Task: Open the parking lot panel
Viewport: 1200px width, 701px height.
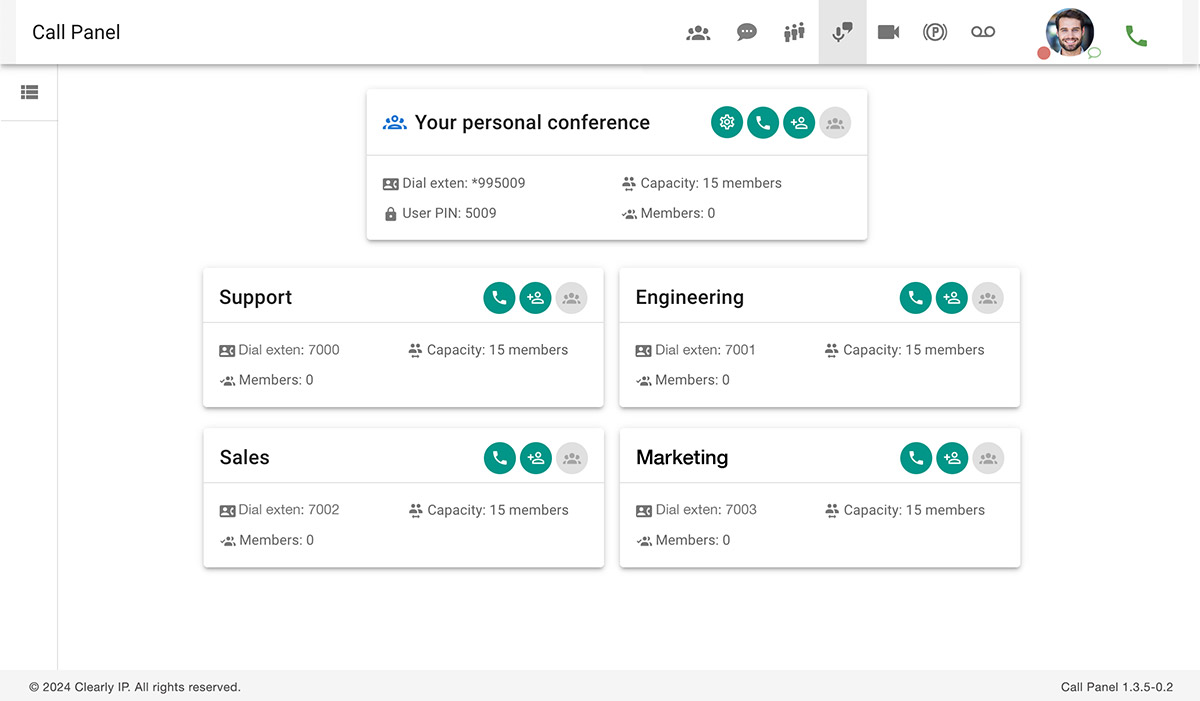Action: click(x=935, y=33)
